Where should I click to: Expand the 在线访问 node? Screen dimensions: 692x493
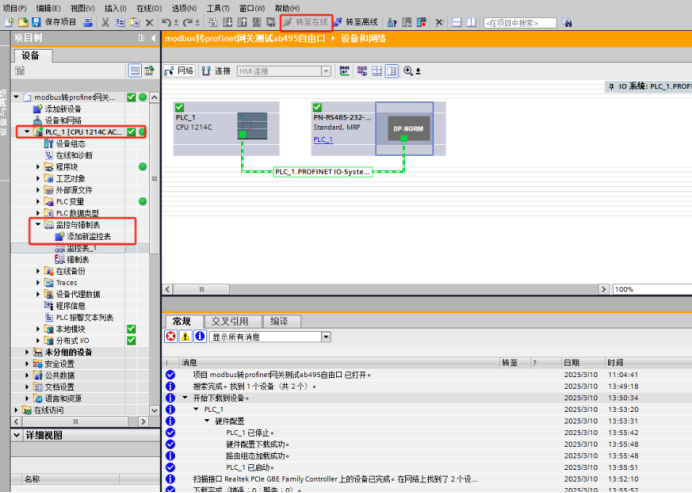point(16,410)
